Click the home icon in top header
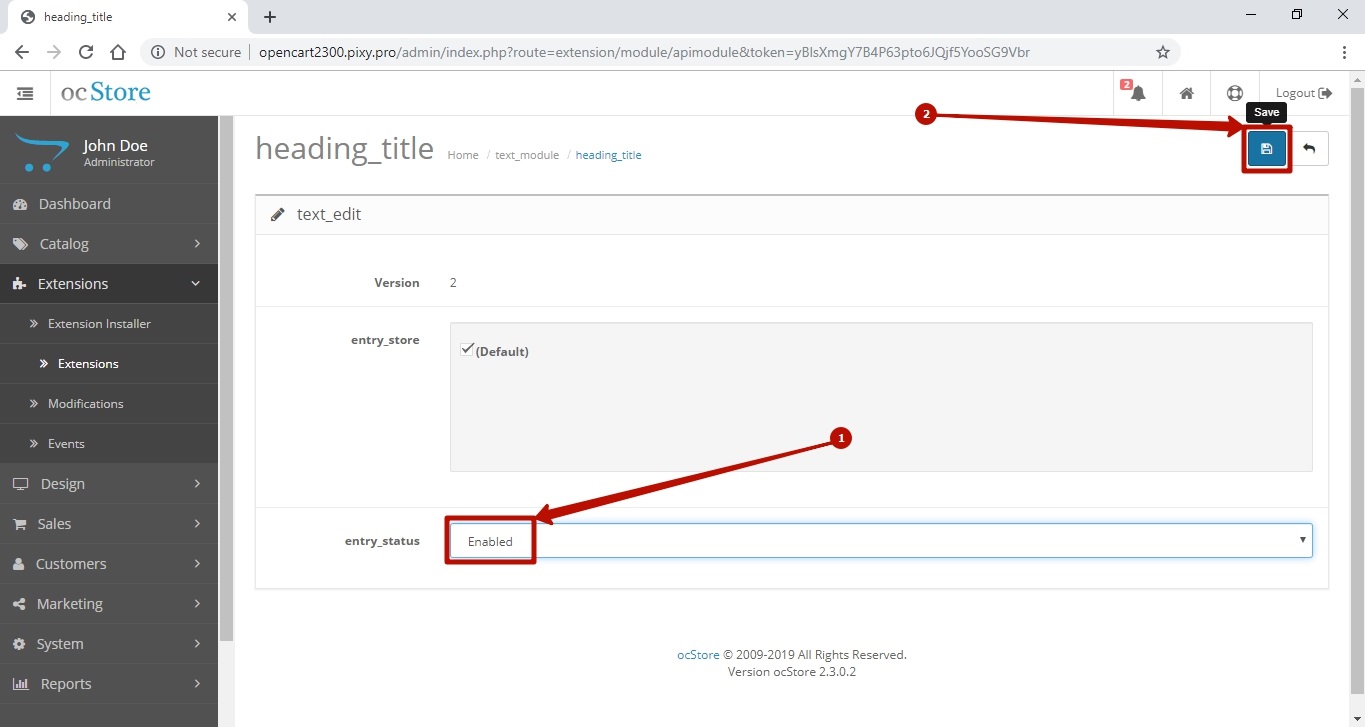The image size is (1365, 727). pos(1186,93)
